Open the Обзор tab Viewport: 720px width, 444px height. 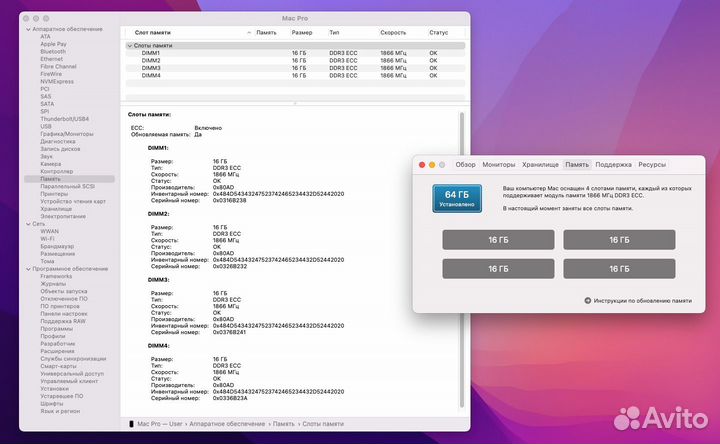coord(465,164)
